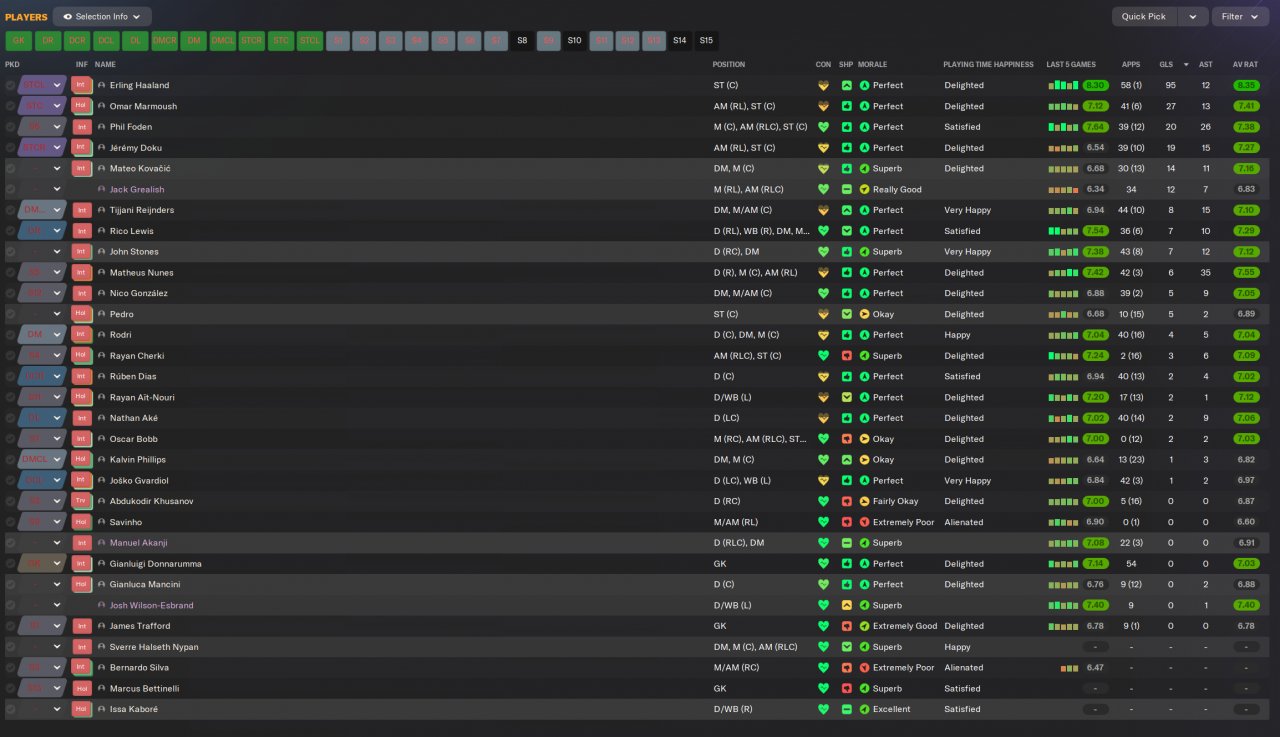Toggle the picked checkmark for Sverre Halseth Nypan

[10, 647]
